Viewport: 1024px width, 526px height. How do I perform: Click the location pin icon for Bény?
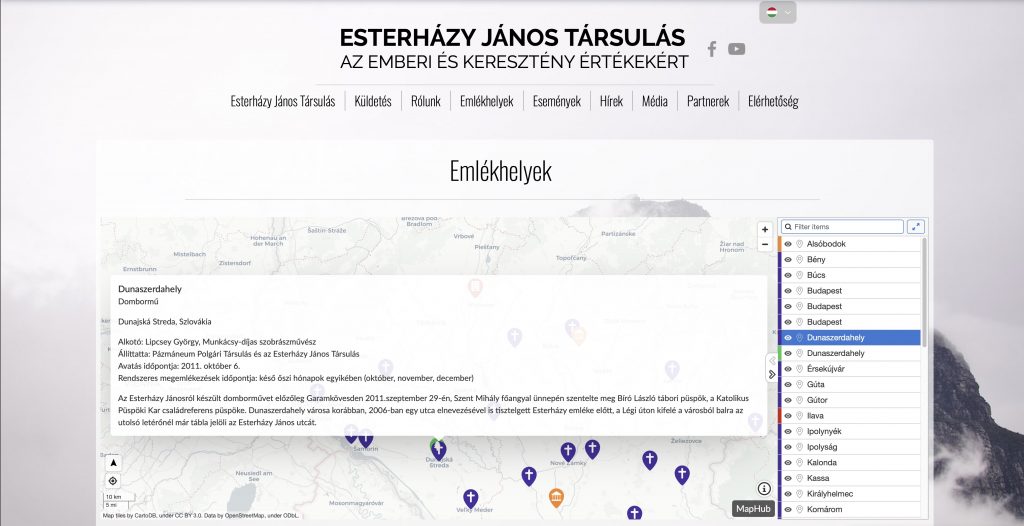(x=799, y=259)
